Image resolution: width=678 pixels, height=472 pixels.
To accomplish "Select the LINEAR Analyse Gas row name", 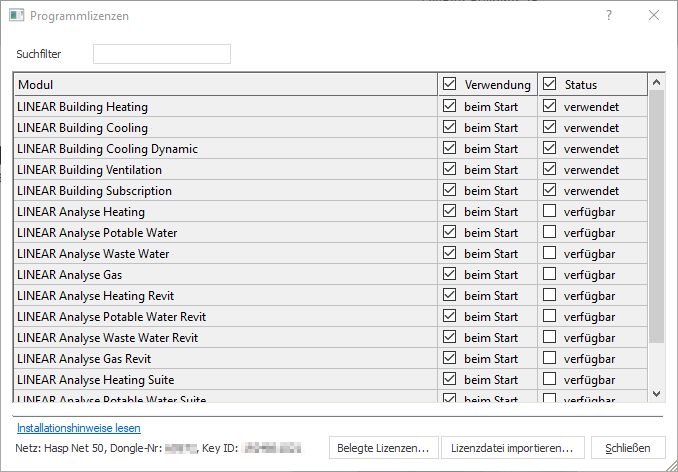I will (x=70, y=275).
